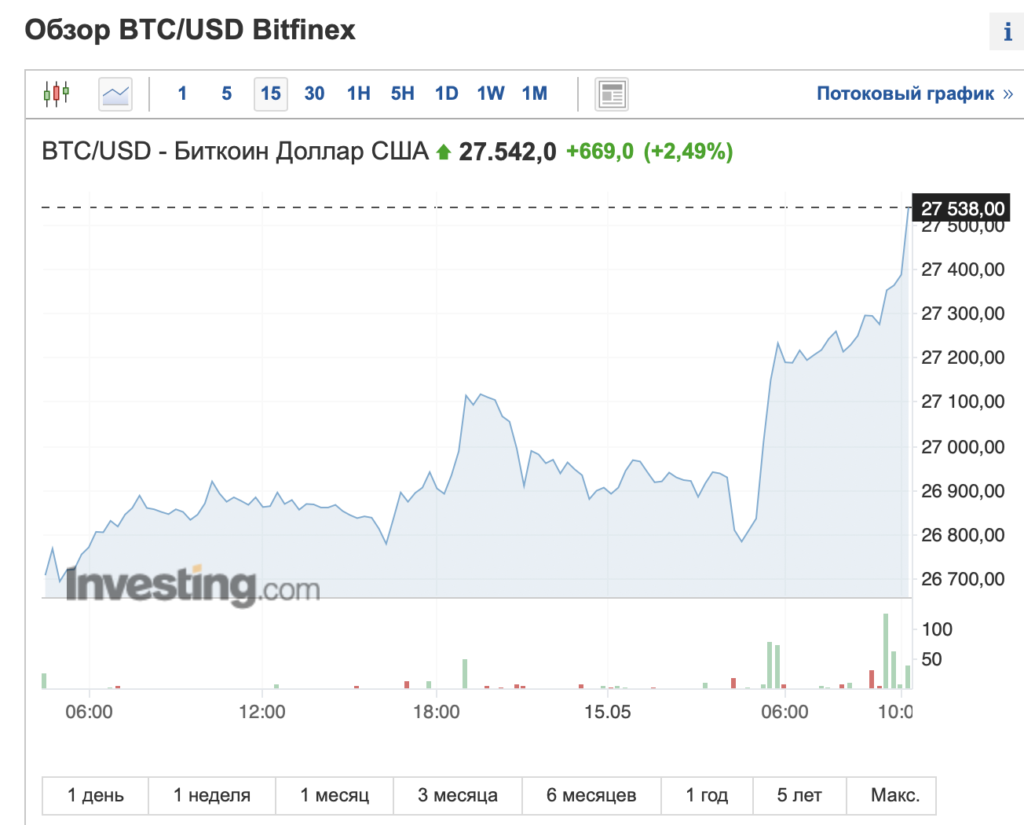Set range to 3 месяца
The height and width of the screenshot is (825, 1024).
pos(457,795)
